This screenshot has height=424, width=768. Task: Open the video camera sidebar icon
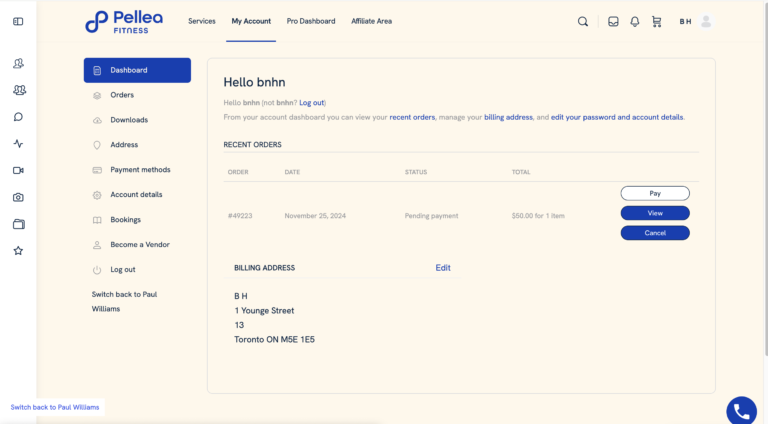tap(18, 170)
